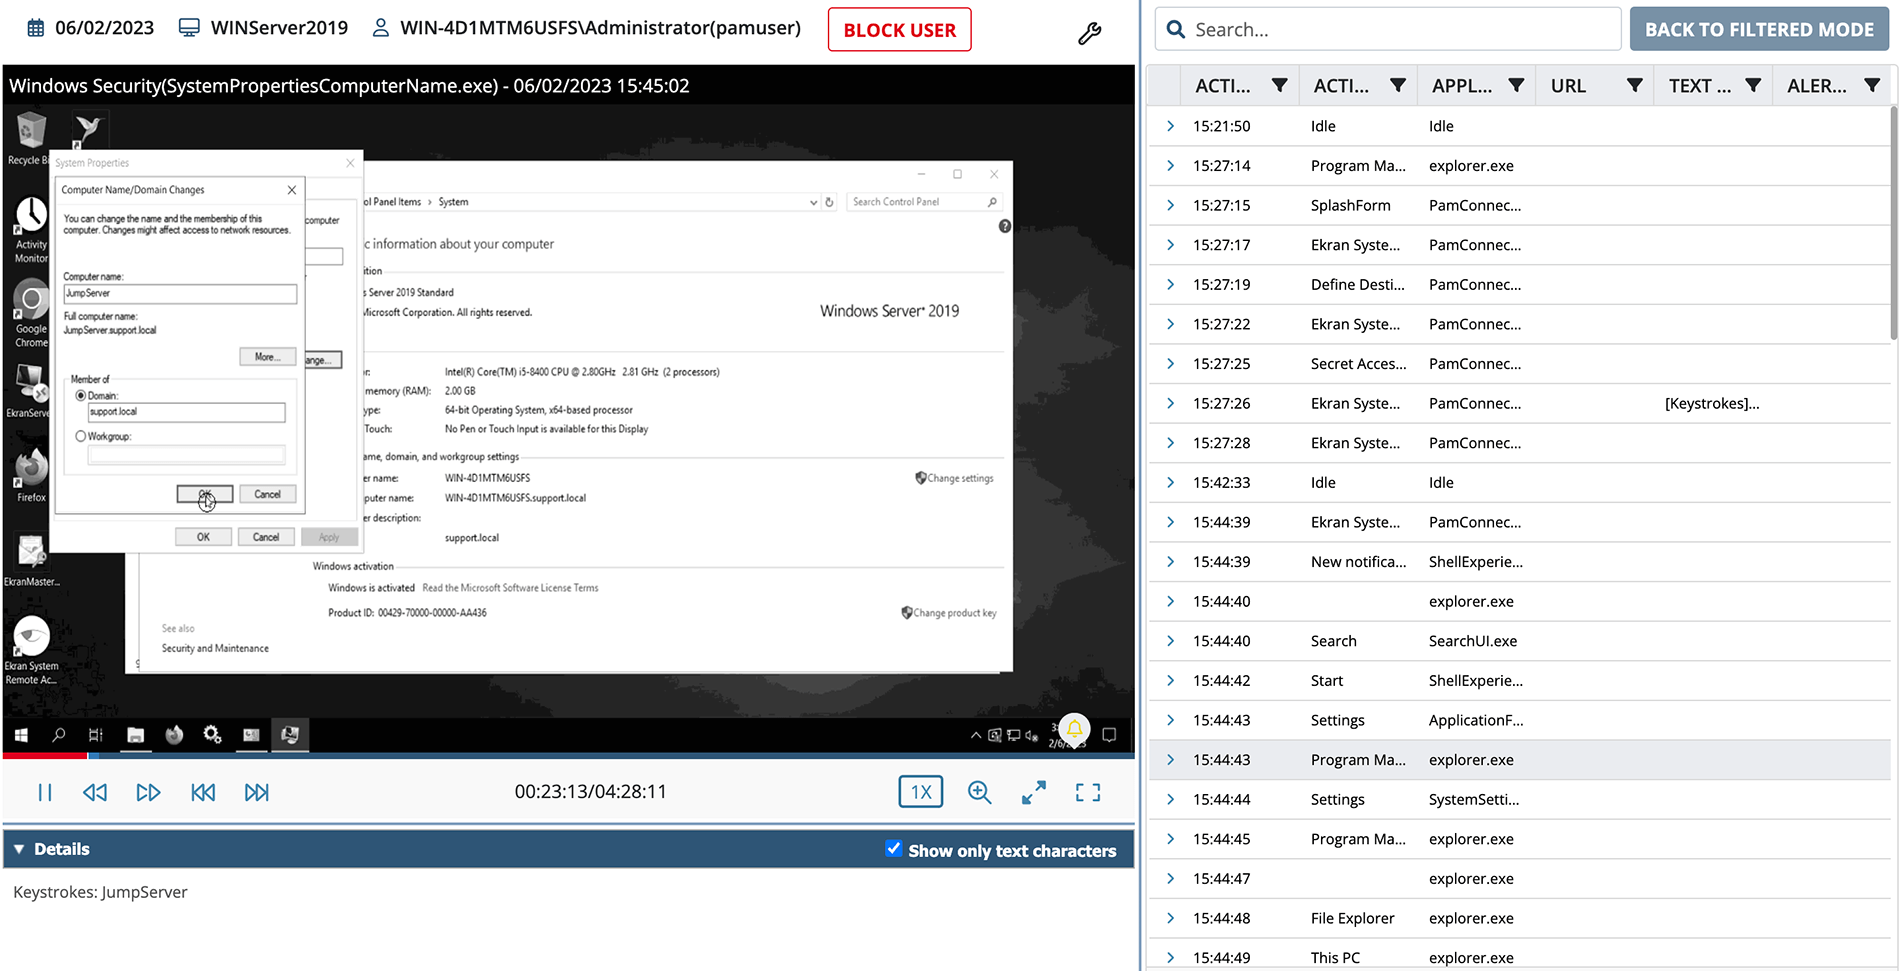
Task: Fast forward the session playback
Action: pyautogui.click(x=148, y=792)
